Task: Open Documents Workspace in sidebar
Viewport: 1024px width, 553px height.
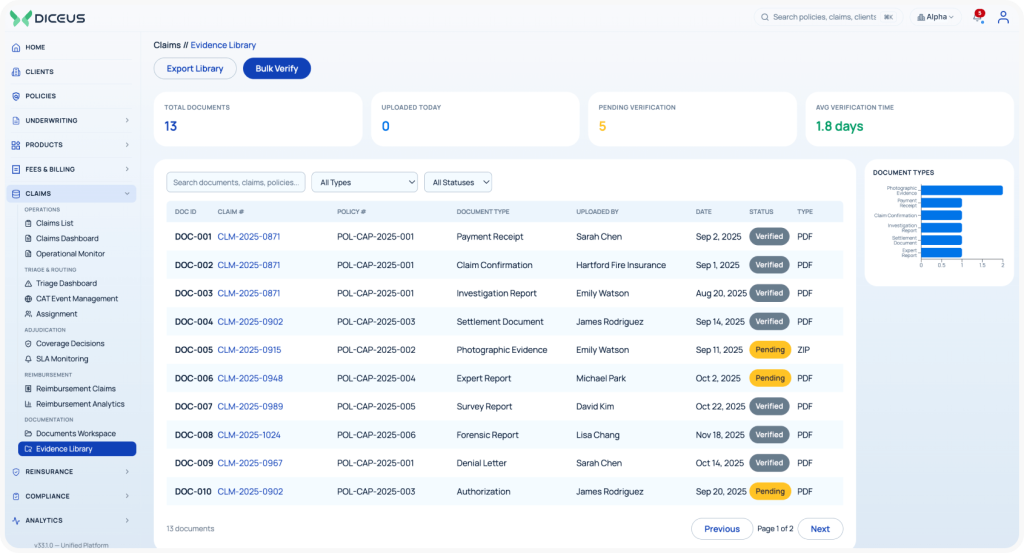Action: 76,434
